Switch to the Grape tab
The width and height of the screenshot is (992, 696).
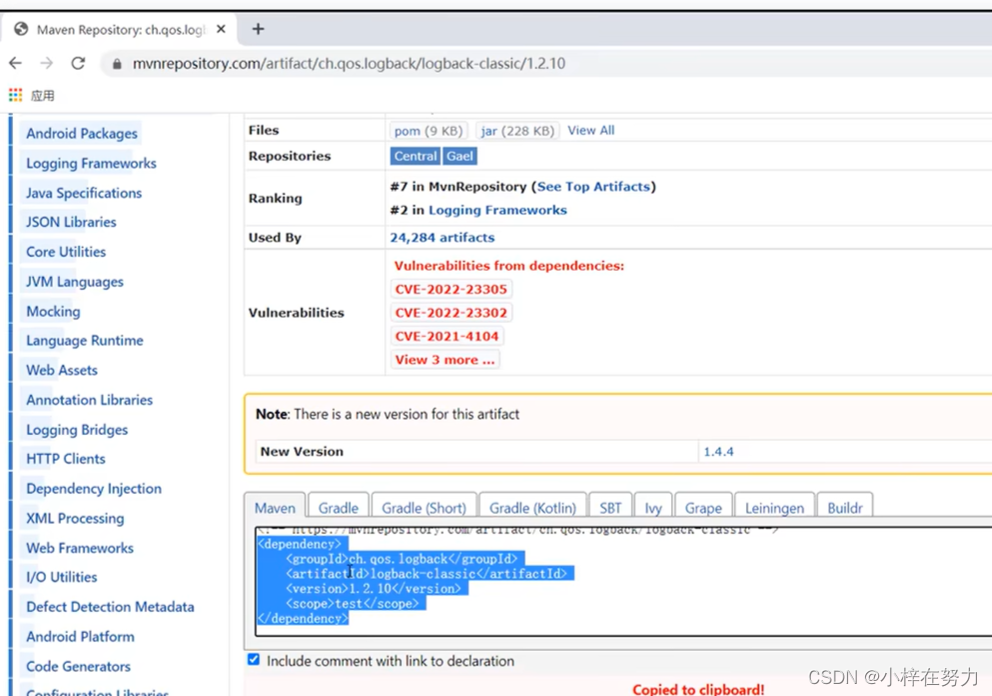click(703, 508)
